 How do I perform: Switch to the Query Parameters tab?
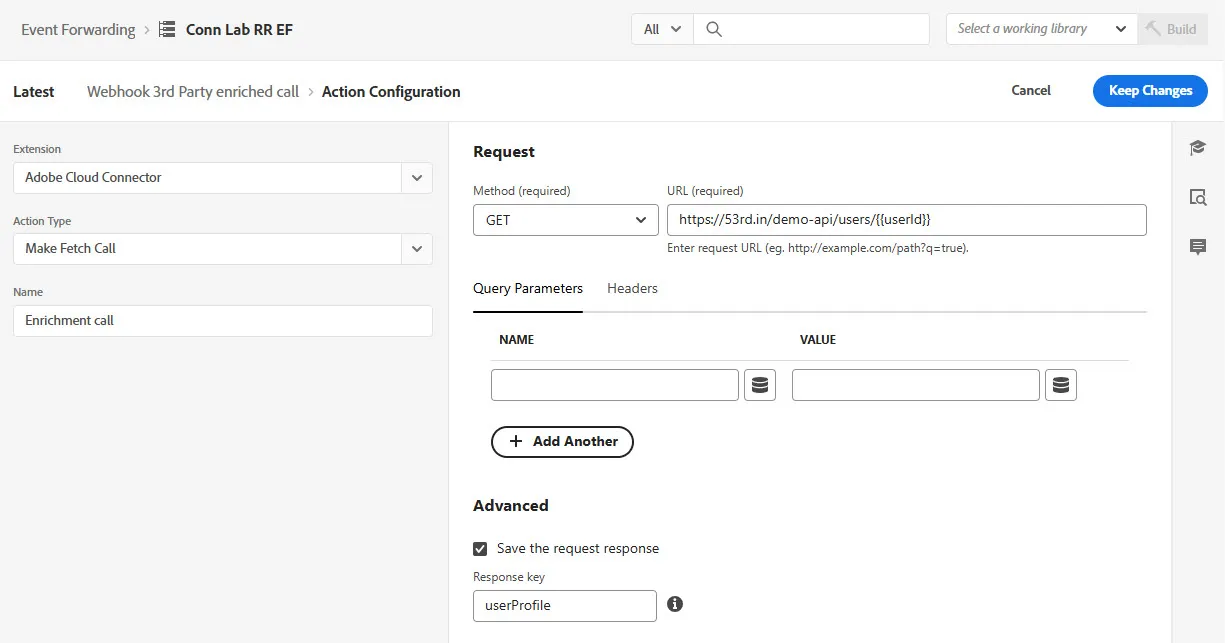(528, 288)
